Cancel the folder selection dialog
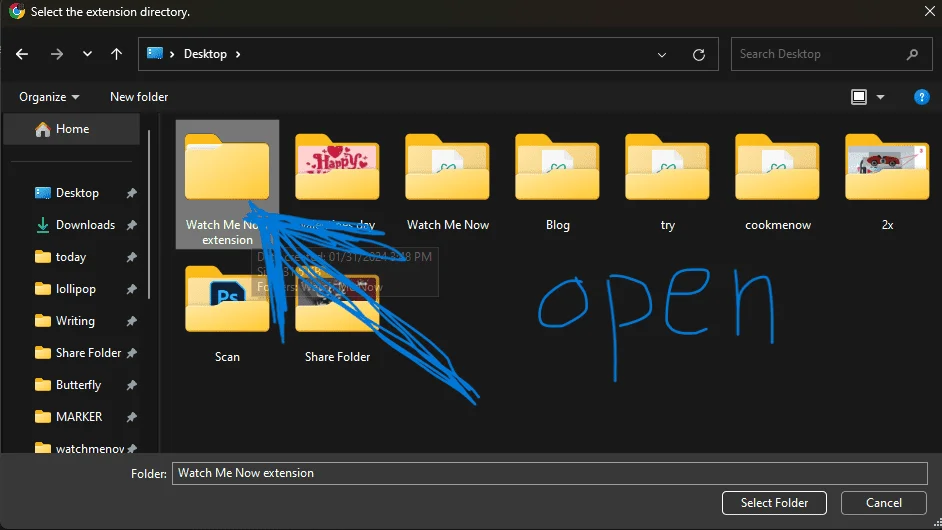The height and width of the screenshot is (530, 942). 884,503
